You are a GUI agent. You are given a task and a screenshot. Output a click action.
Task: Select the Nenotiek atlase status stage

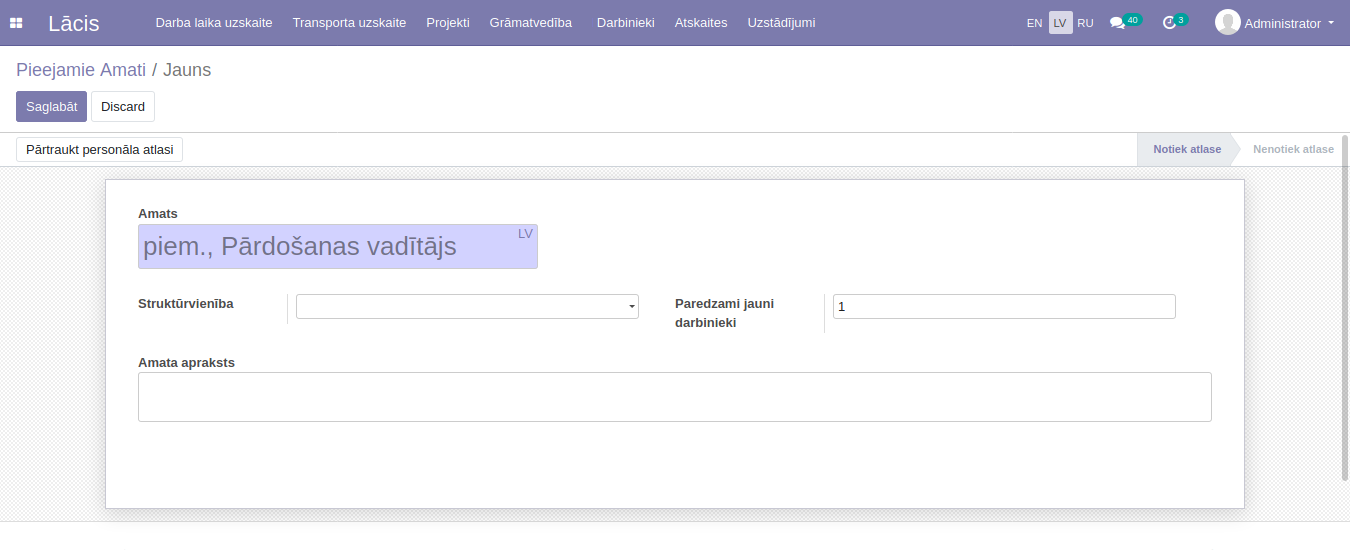pos(1293,149)
